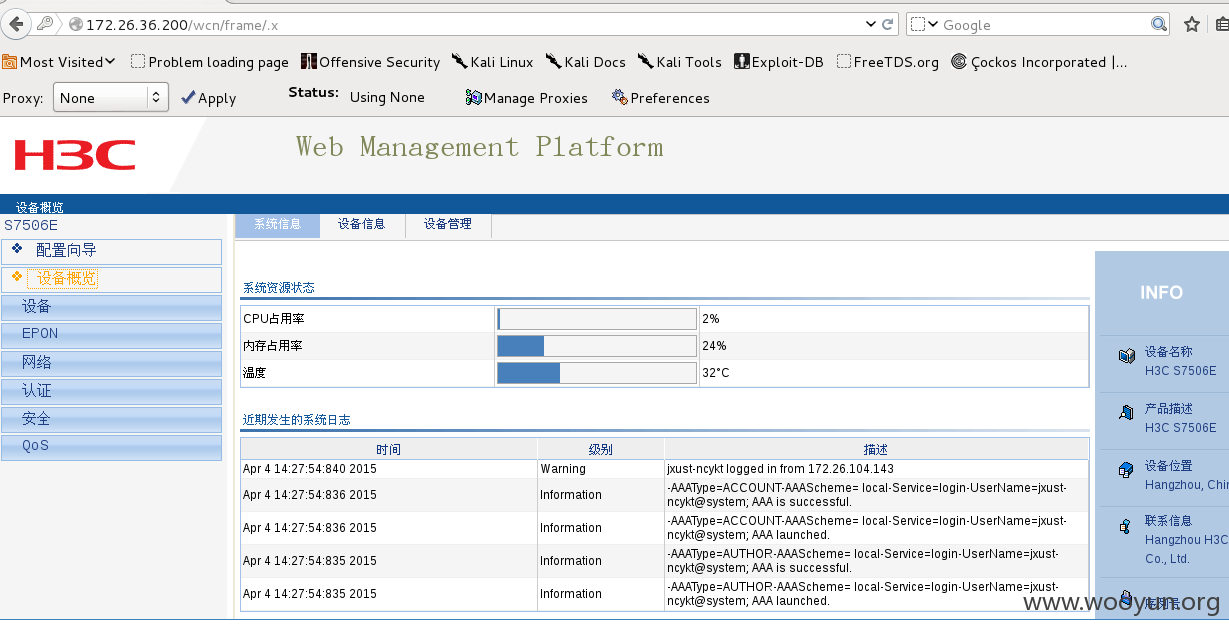1229x631 pixels.
Task: Switch to the 设备信息 tab
Action: [361, 224]
